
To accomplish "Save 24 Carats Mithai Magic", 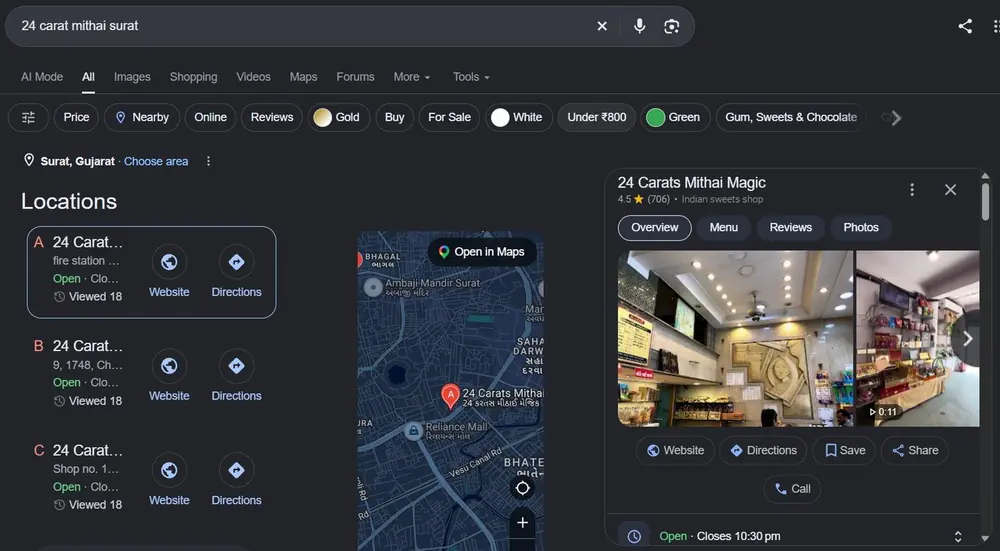I will click(844, 450).
